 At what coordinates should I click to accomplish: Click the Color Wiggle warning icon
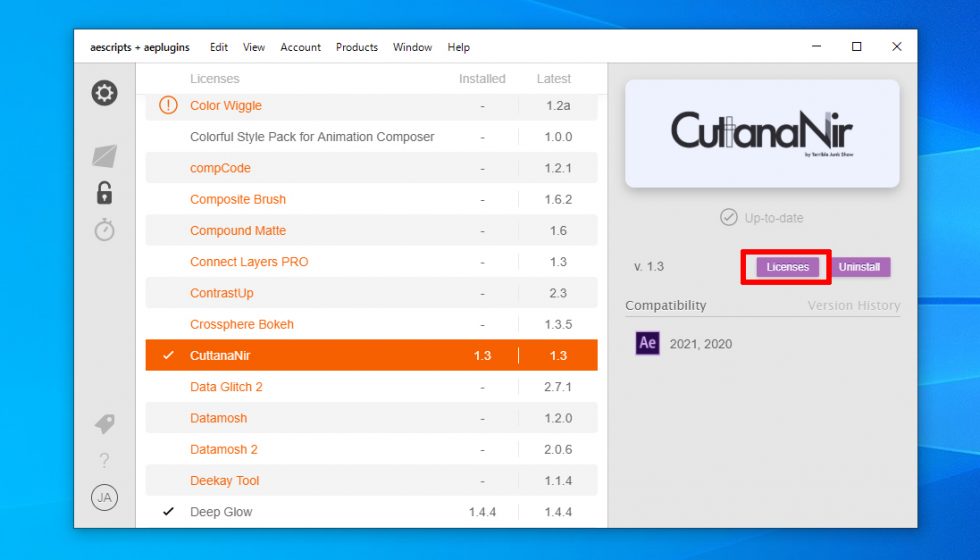(x=168, y=105)
